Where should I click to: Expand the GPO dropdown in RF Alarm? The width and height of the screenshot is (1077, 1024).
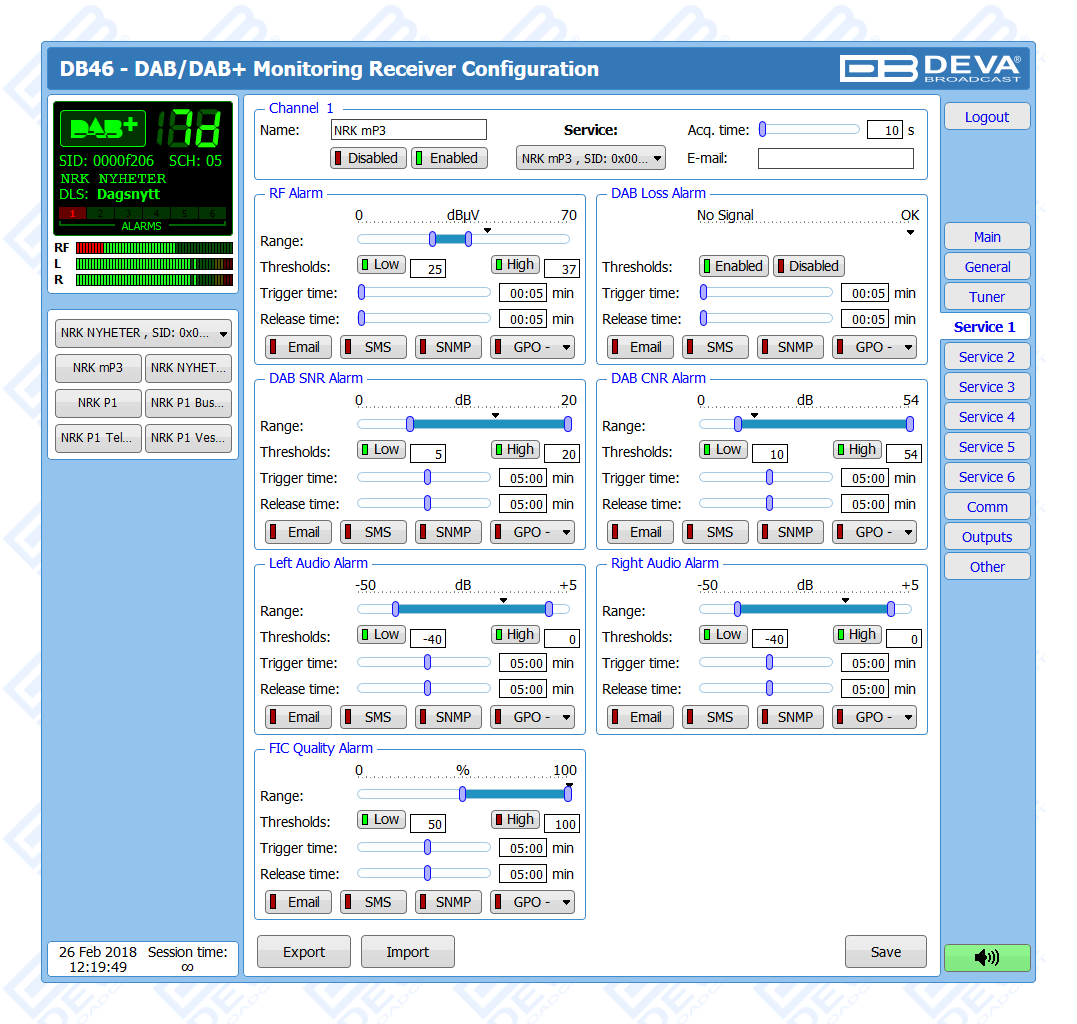click(x=532, y=347)
